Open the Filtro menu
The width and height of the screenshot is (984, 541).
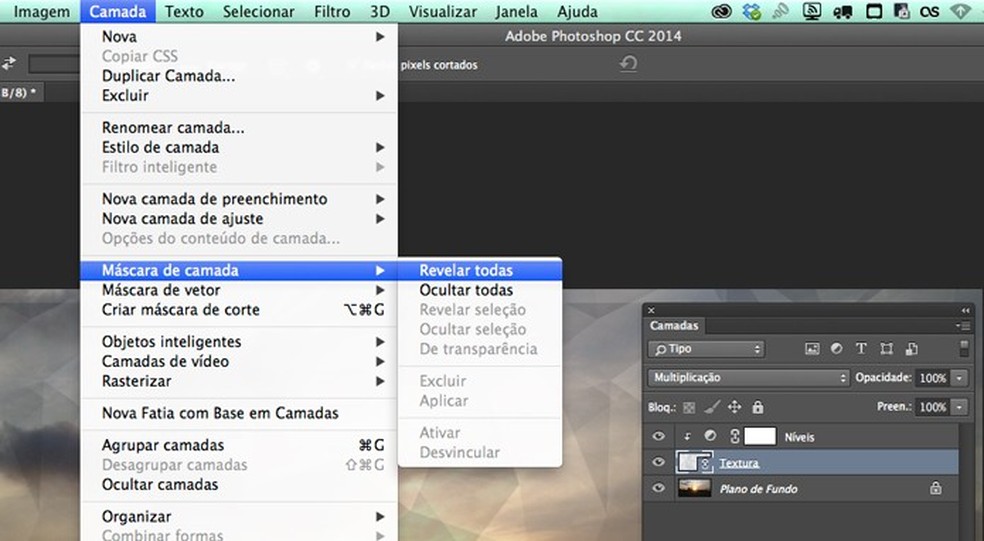[332, 11]
